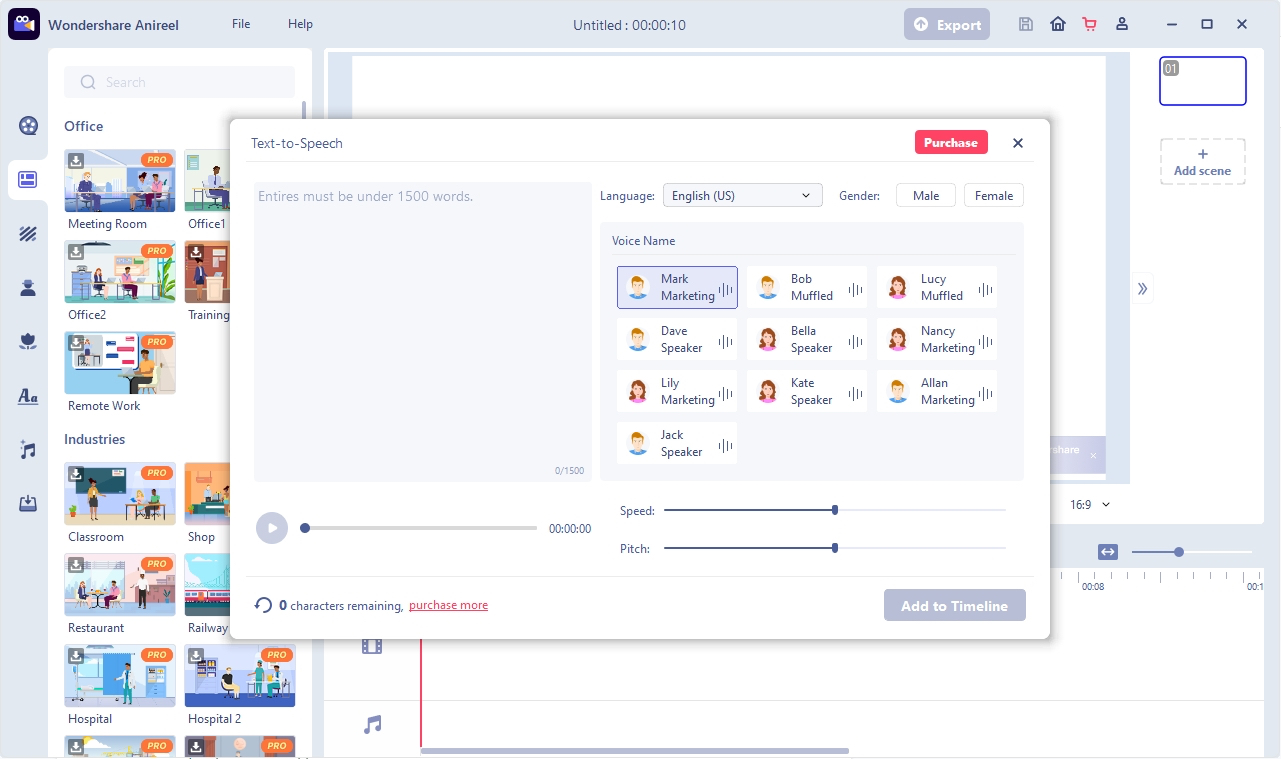Expand the right panel double-chevron
This screenshot has height=759, width=1281.
click(1143, 289)
